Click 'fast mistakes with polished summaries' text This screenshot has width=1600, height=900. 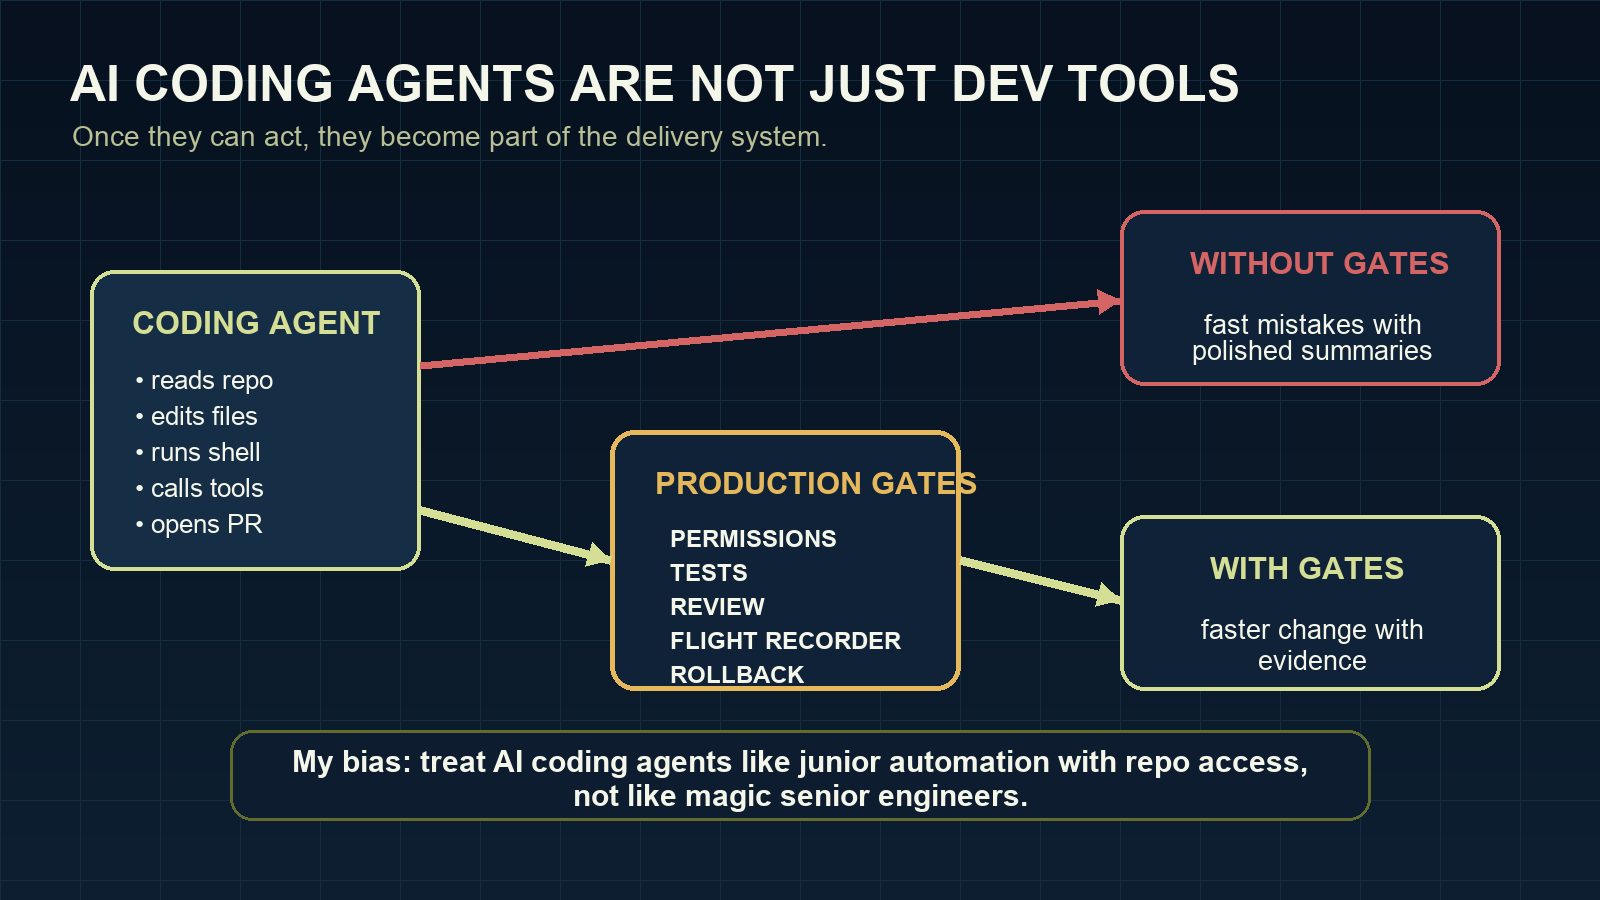coord(1311,338)
